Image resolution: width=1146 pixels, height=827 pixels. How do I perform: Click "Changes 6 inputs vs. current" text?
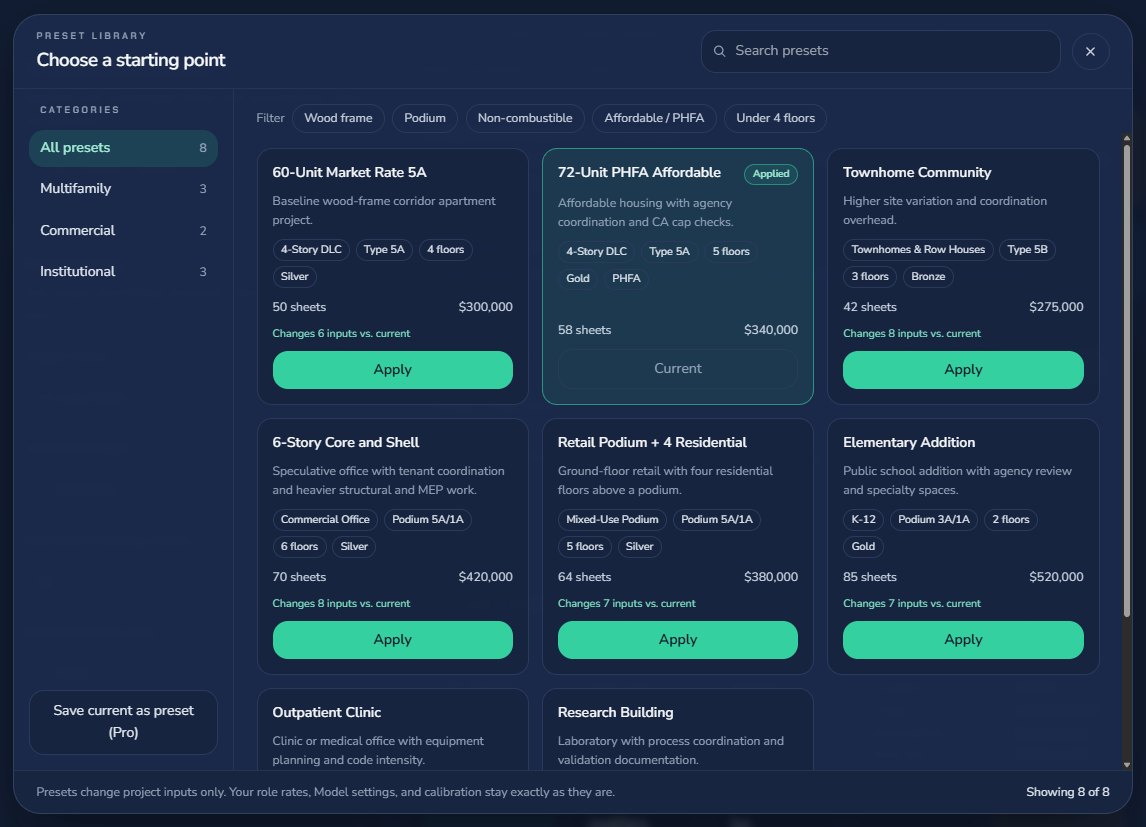(x=341, y=334)
